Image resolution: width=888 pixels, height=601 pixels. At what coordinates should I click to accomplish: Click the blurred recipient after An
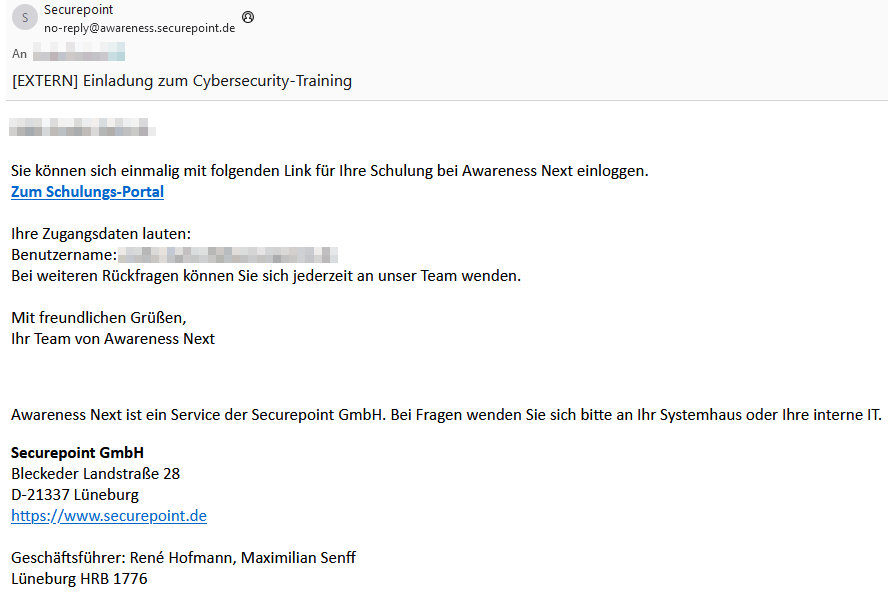[x=79, y=54]
